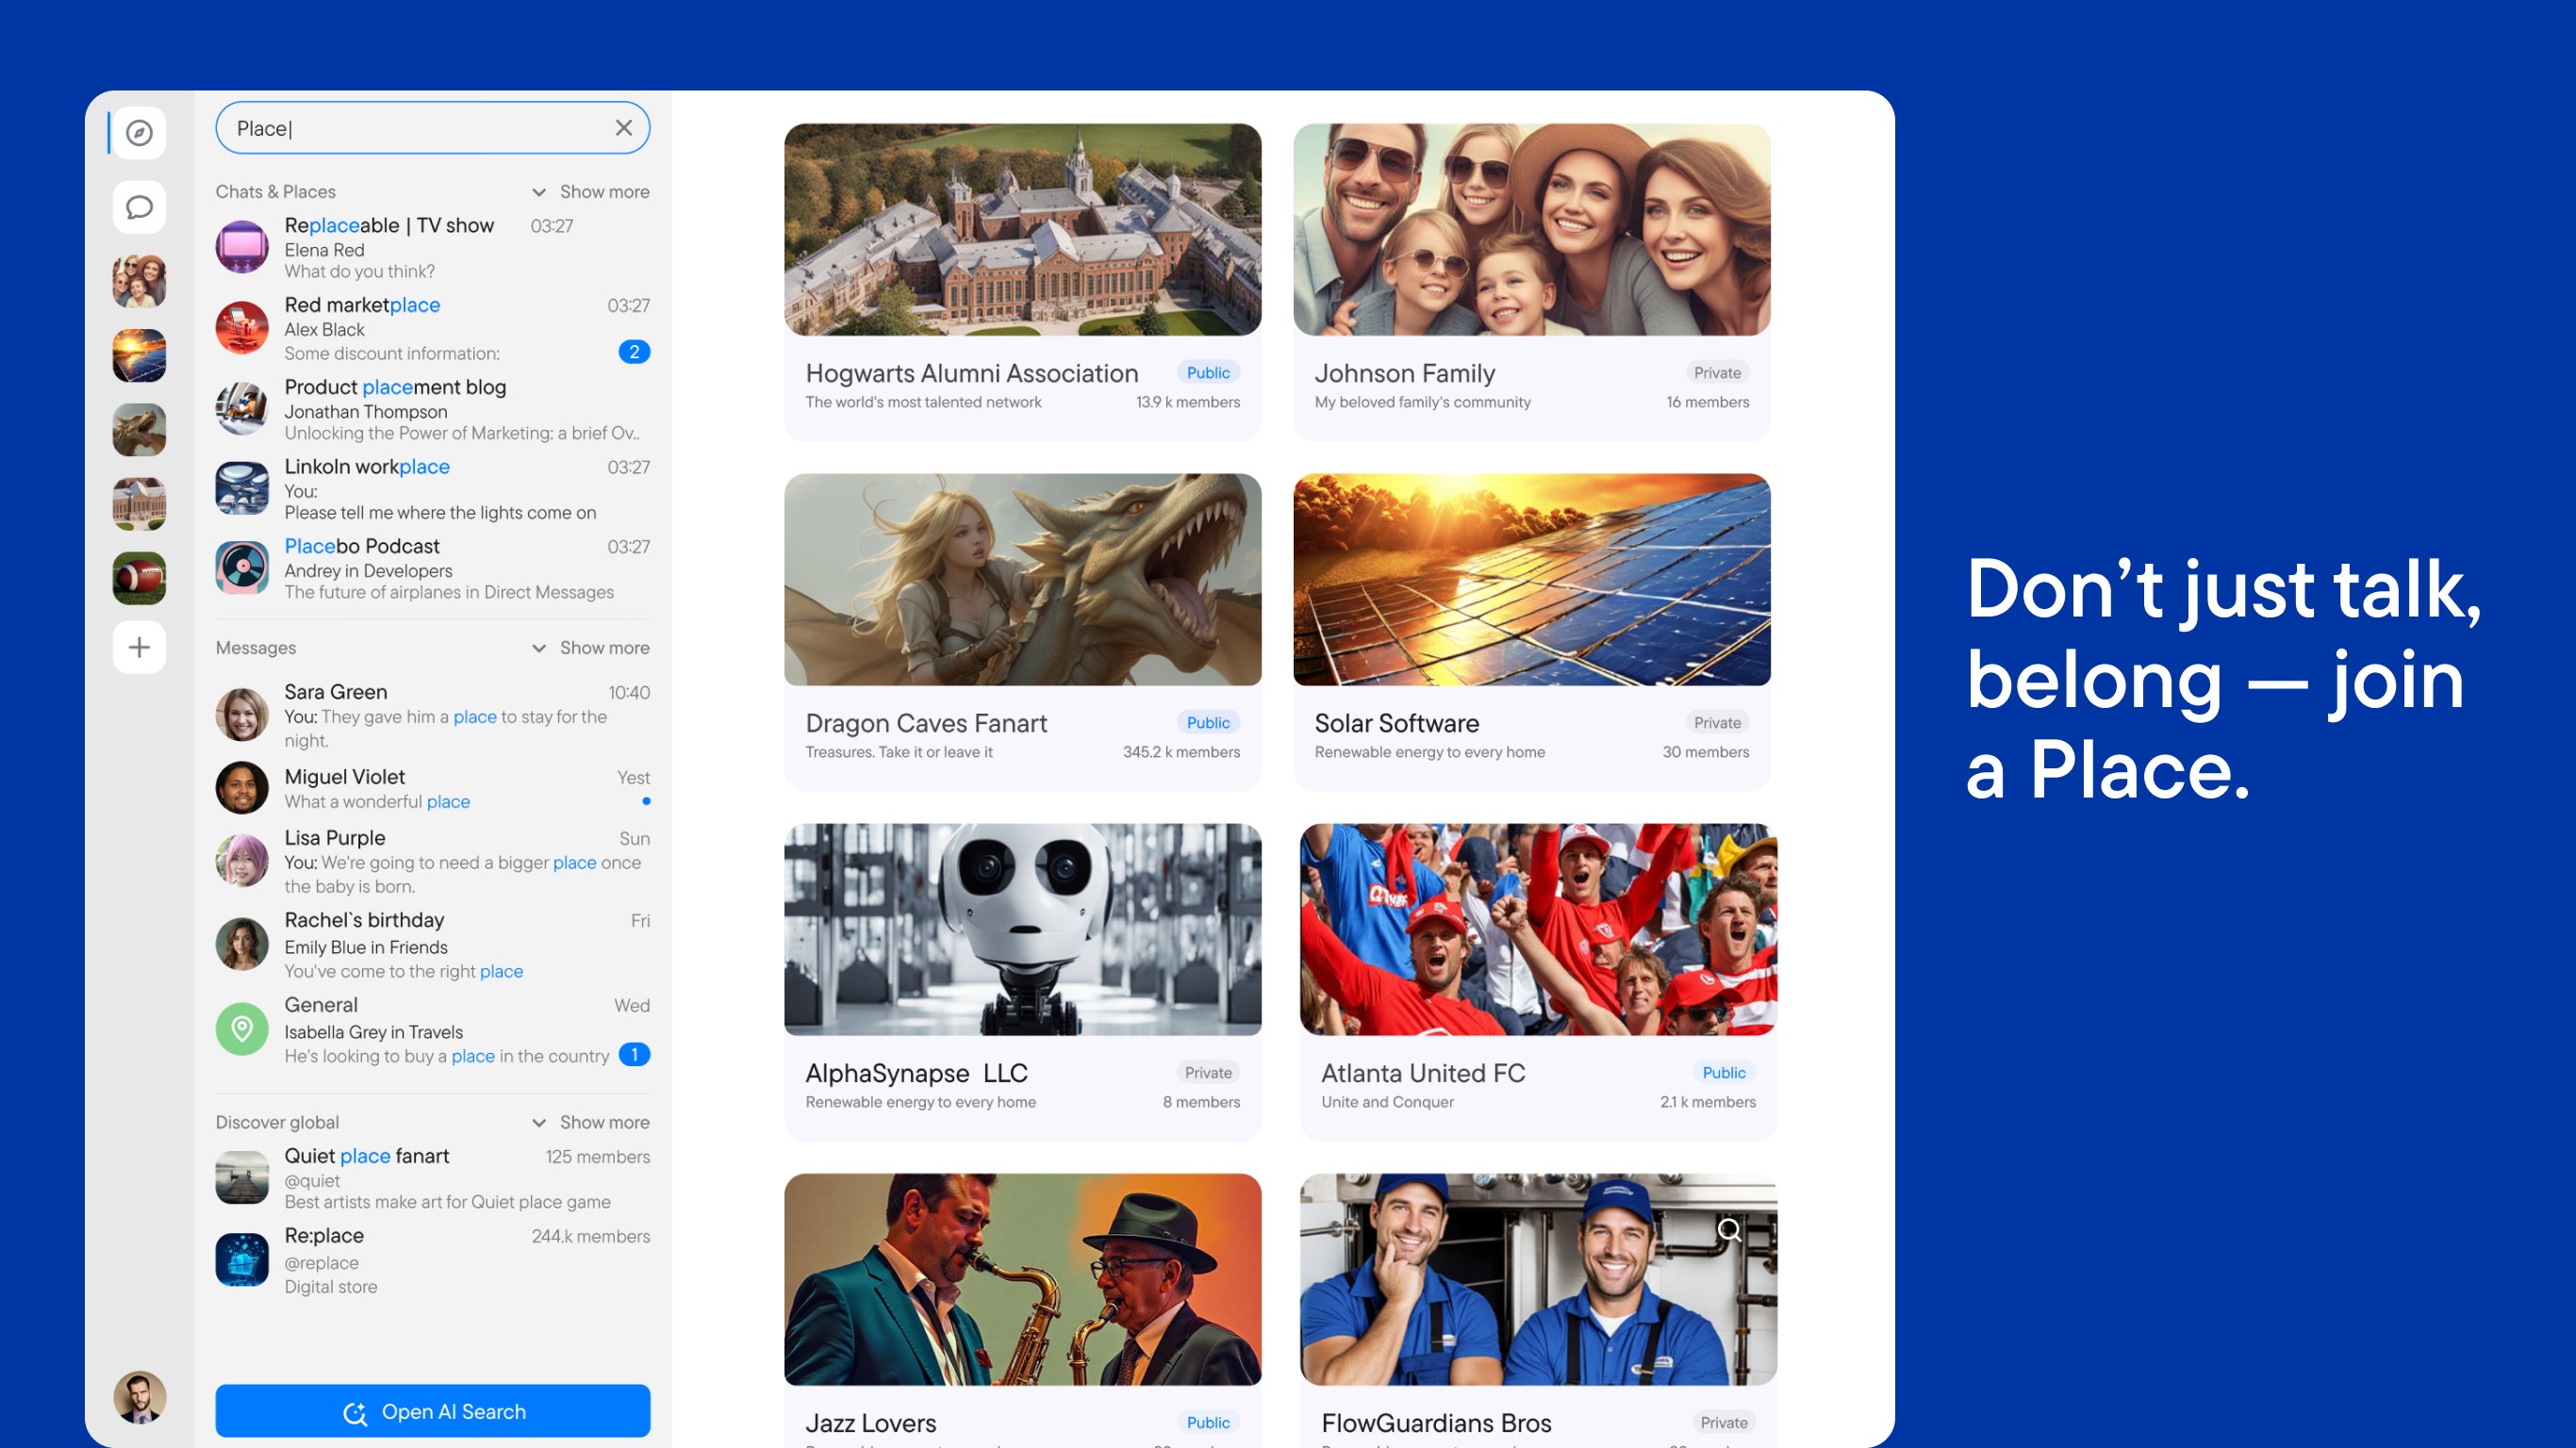The height and width of the screenshot is (1448, 2576).
Task: Open the dragon place icon in sidebar
Action: click(139, 430)
